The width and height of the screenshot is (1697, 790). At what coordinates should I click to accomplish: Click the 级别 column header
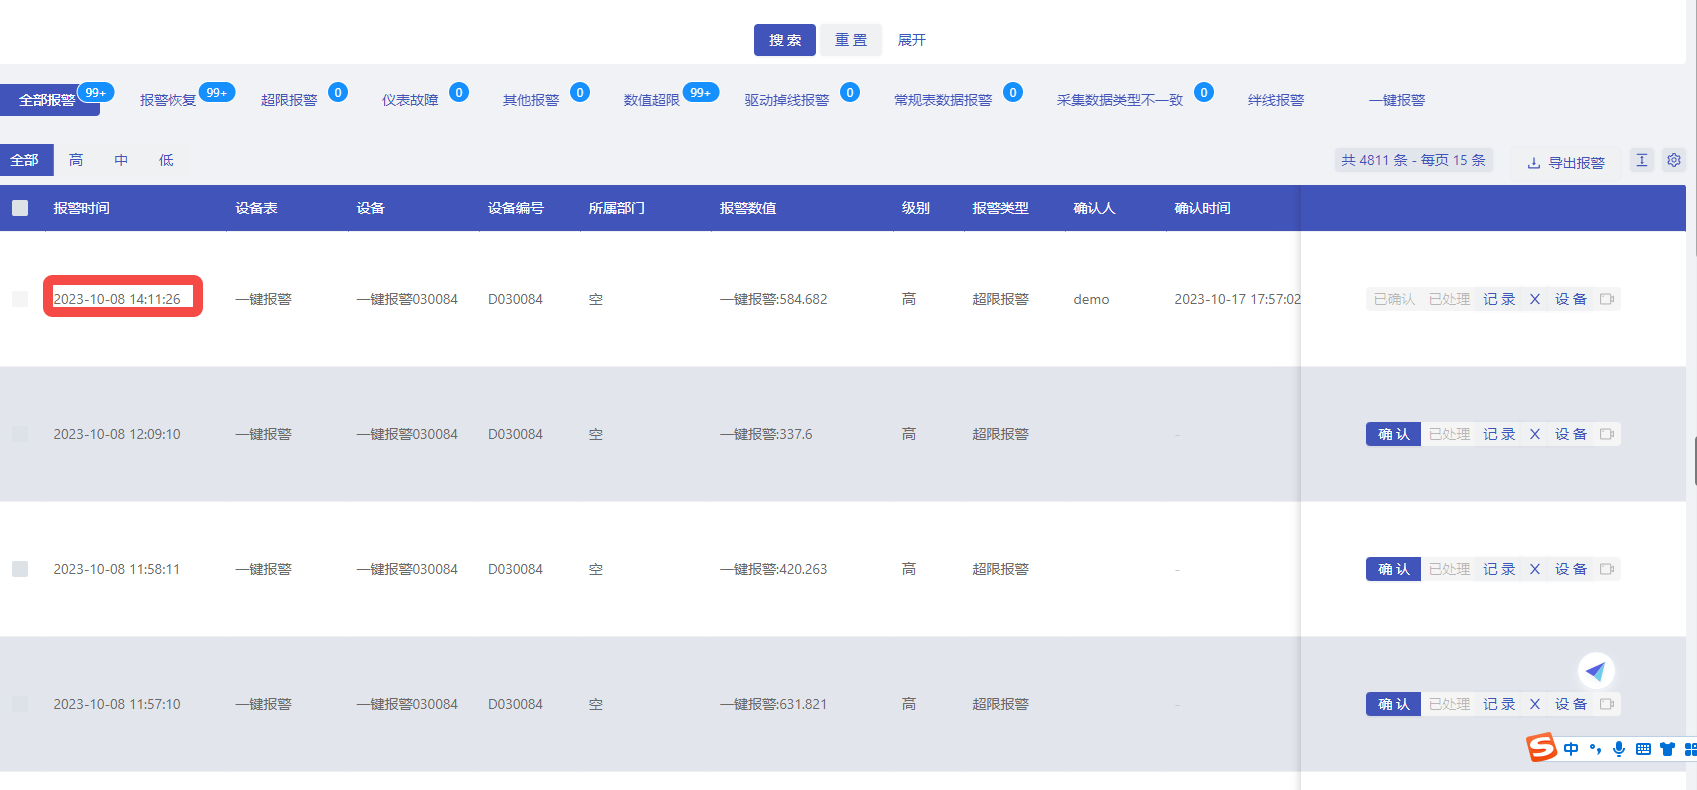tap(916, 208)
